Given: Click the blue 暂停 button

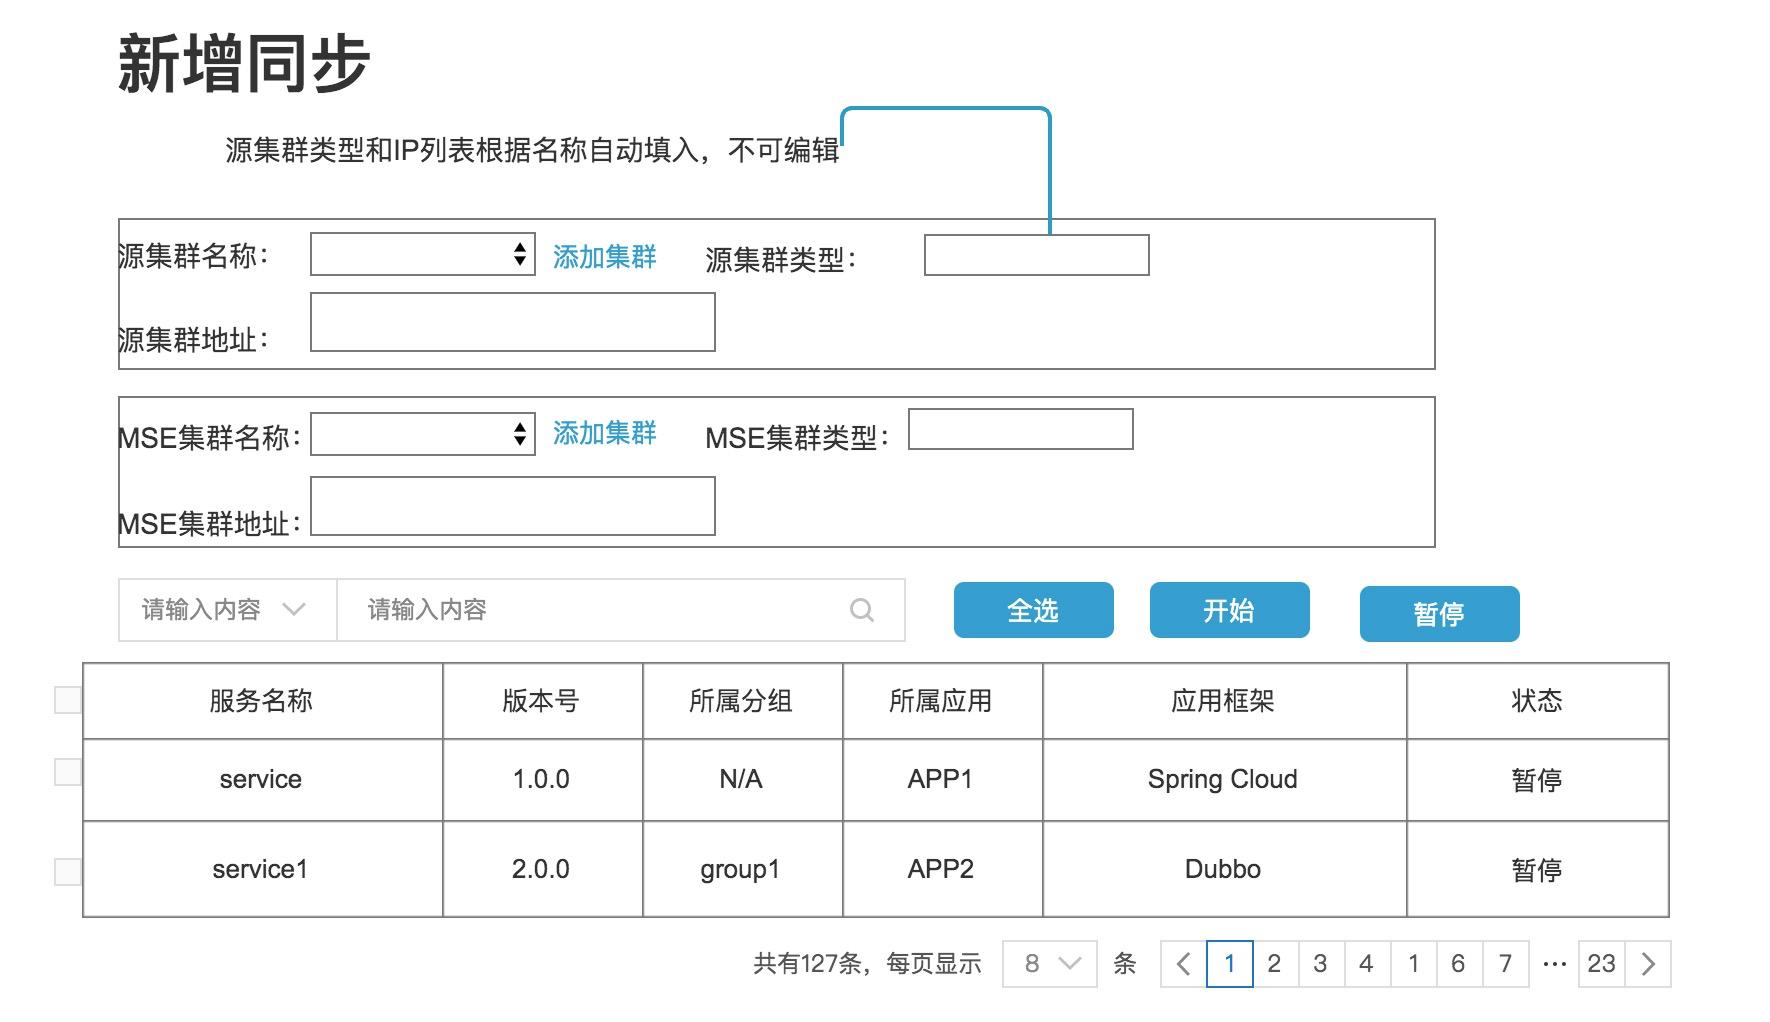Looking at the screenshot, I should 1439,614.
